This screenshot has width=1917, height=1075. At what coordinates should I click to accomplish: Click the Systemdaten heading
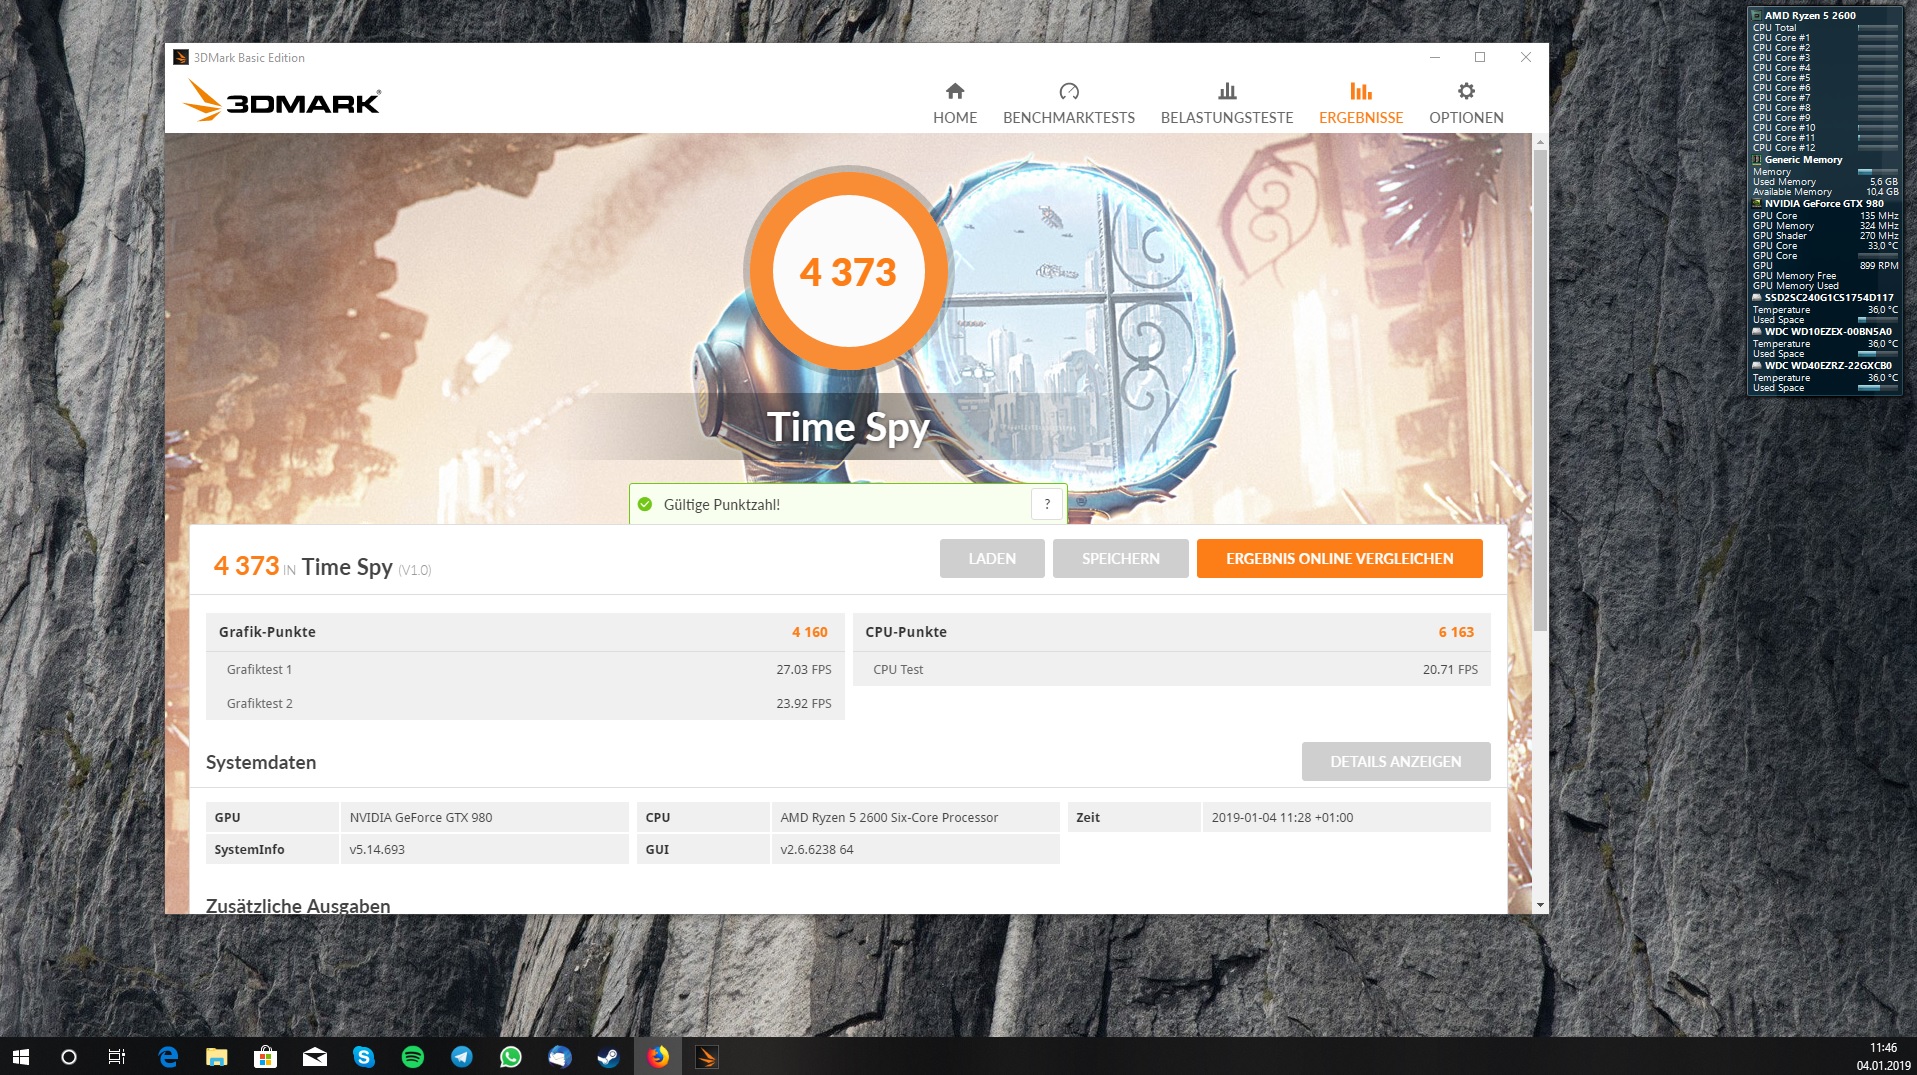click(x=261, y=763)
